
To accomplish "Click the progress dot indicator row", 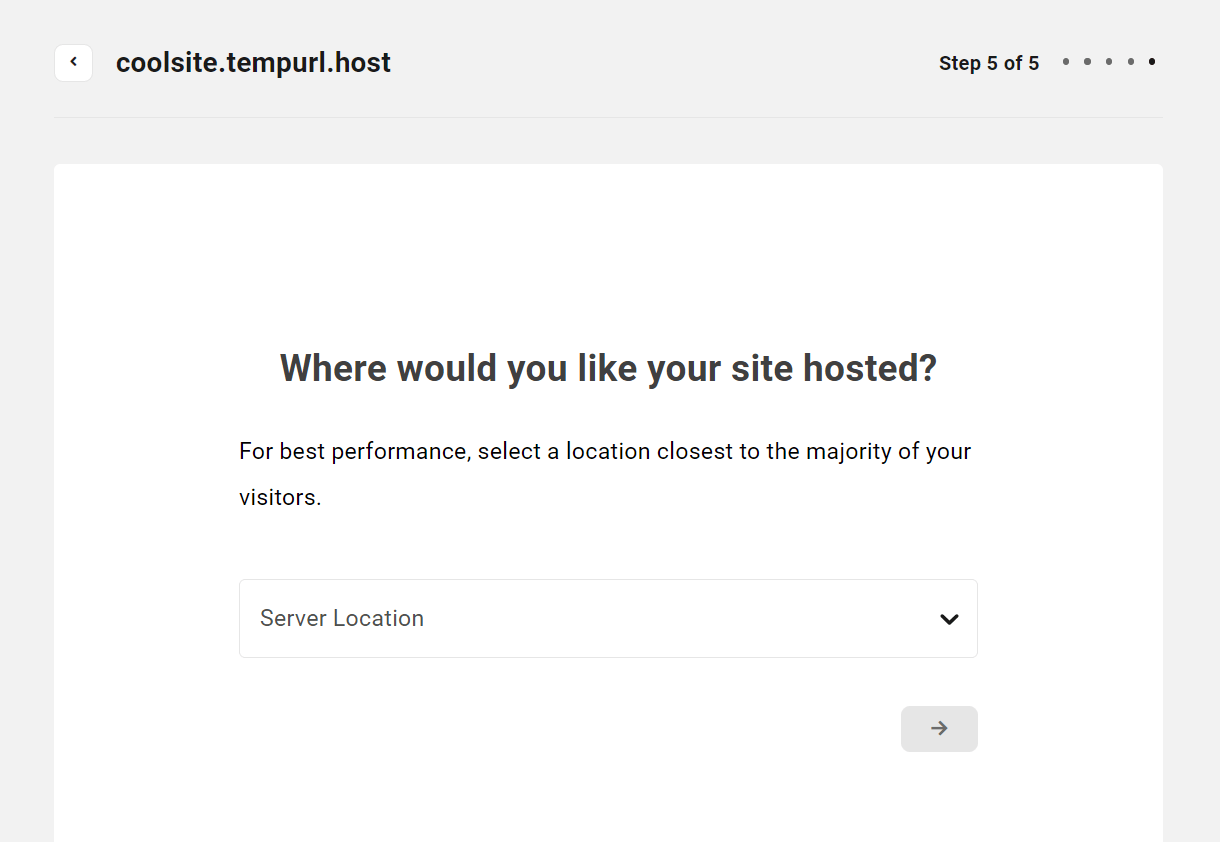I will (x=1108, y=61).
